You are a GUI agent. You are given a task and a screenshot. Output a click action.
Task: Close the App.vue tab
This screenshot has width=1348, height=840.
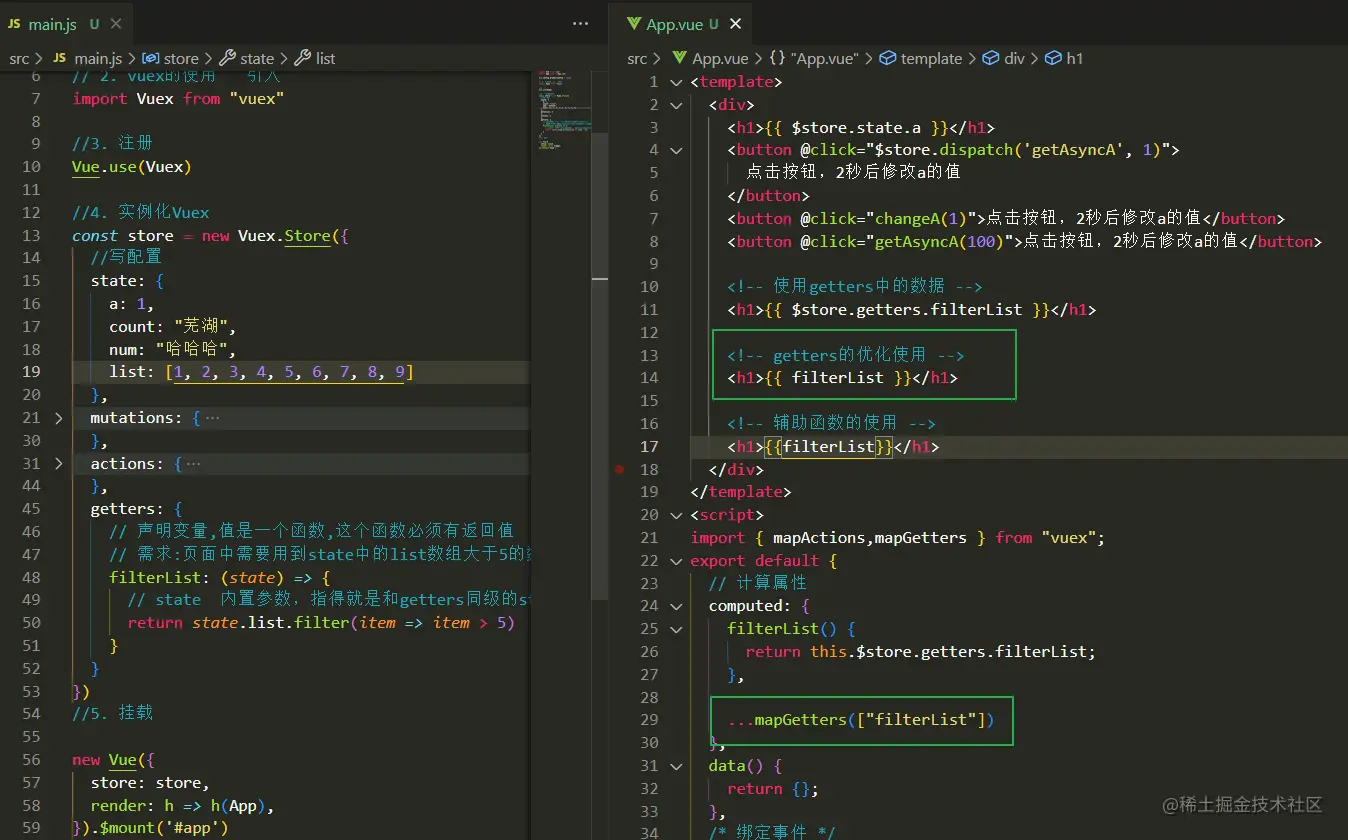pos(736,24)
